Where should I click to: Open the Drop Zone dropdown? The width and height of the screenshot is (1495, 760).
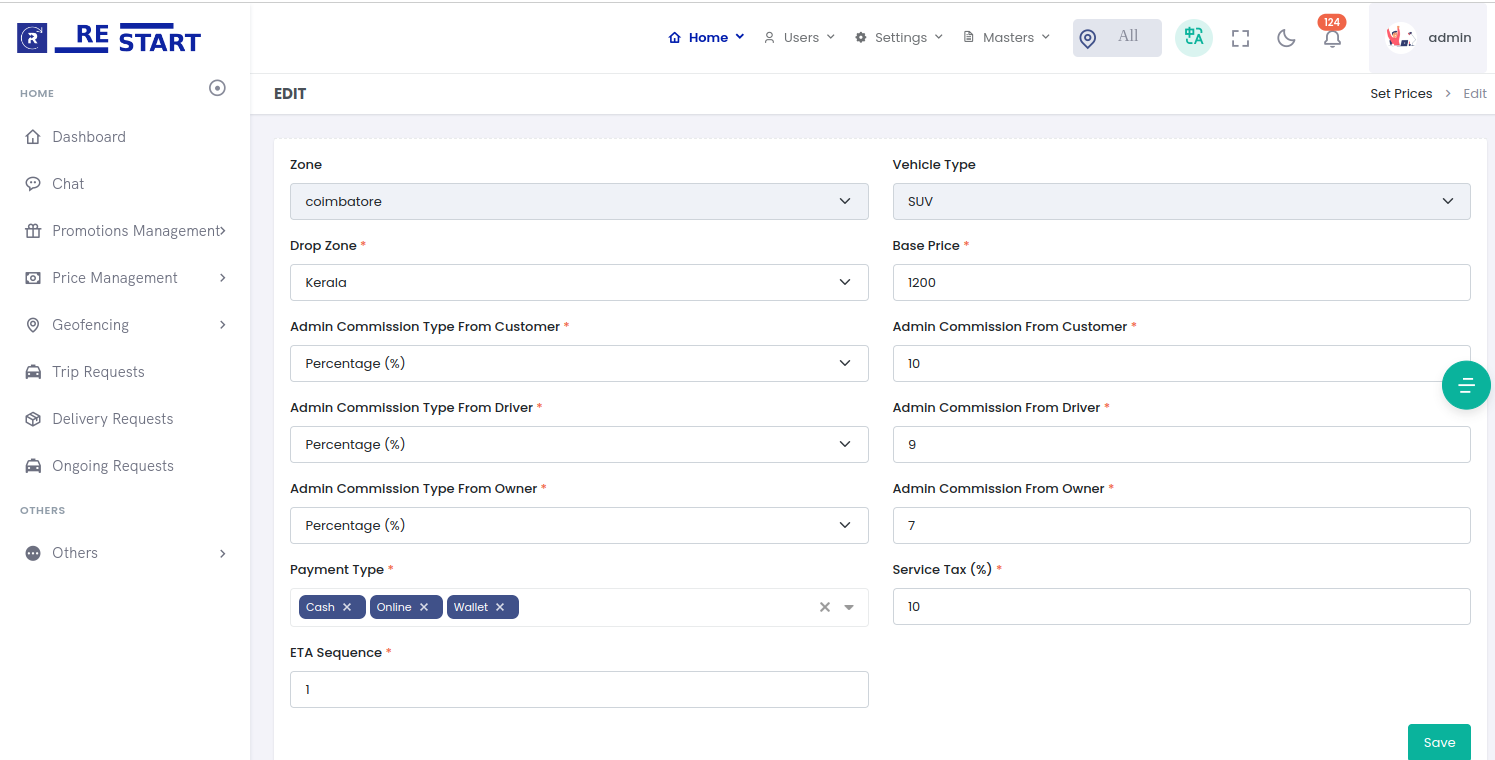coord(579,283)
